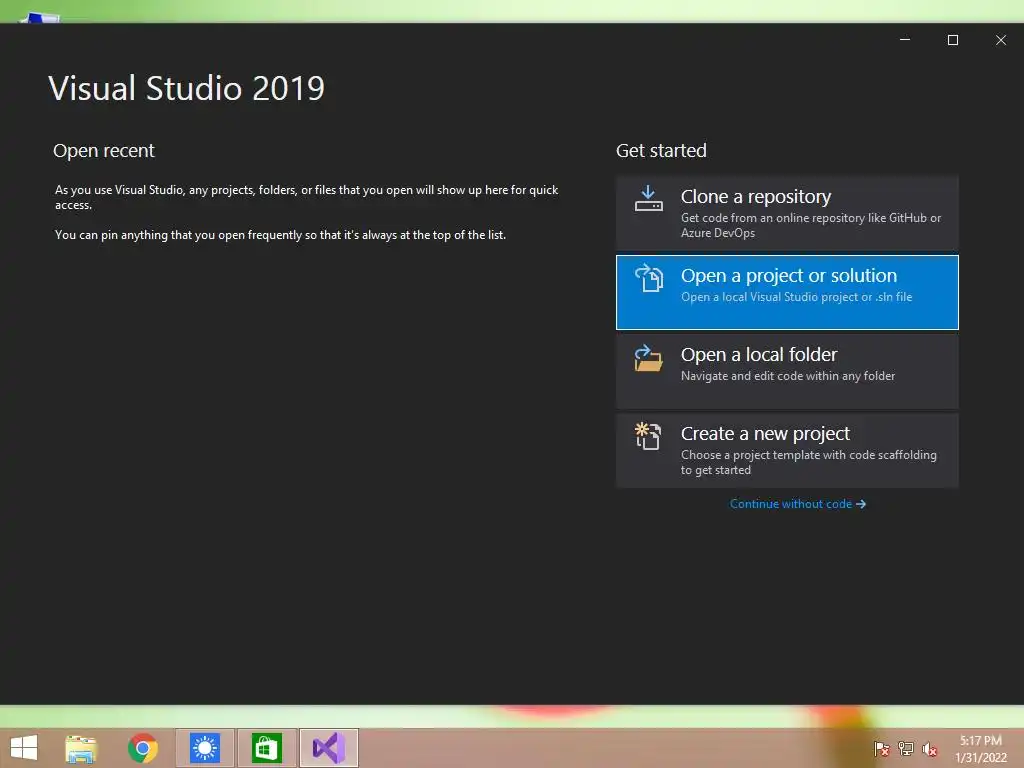Select the Clone a repository card
The width and height of the screenshot is (1024, 768).
[x=787, y=213]
